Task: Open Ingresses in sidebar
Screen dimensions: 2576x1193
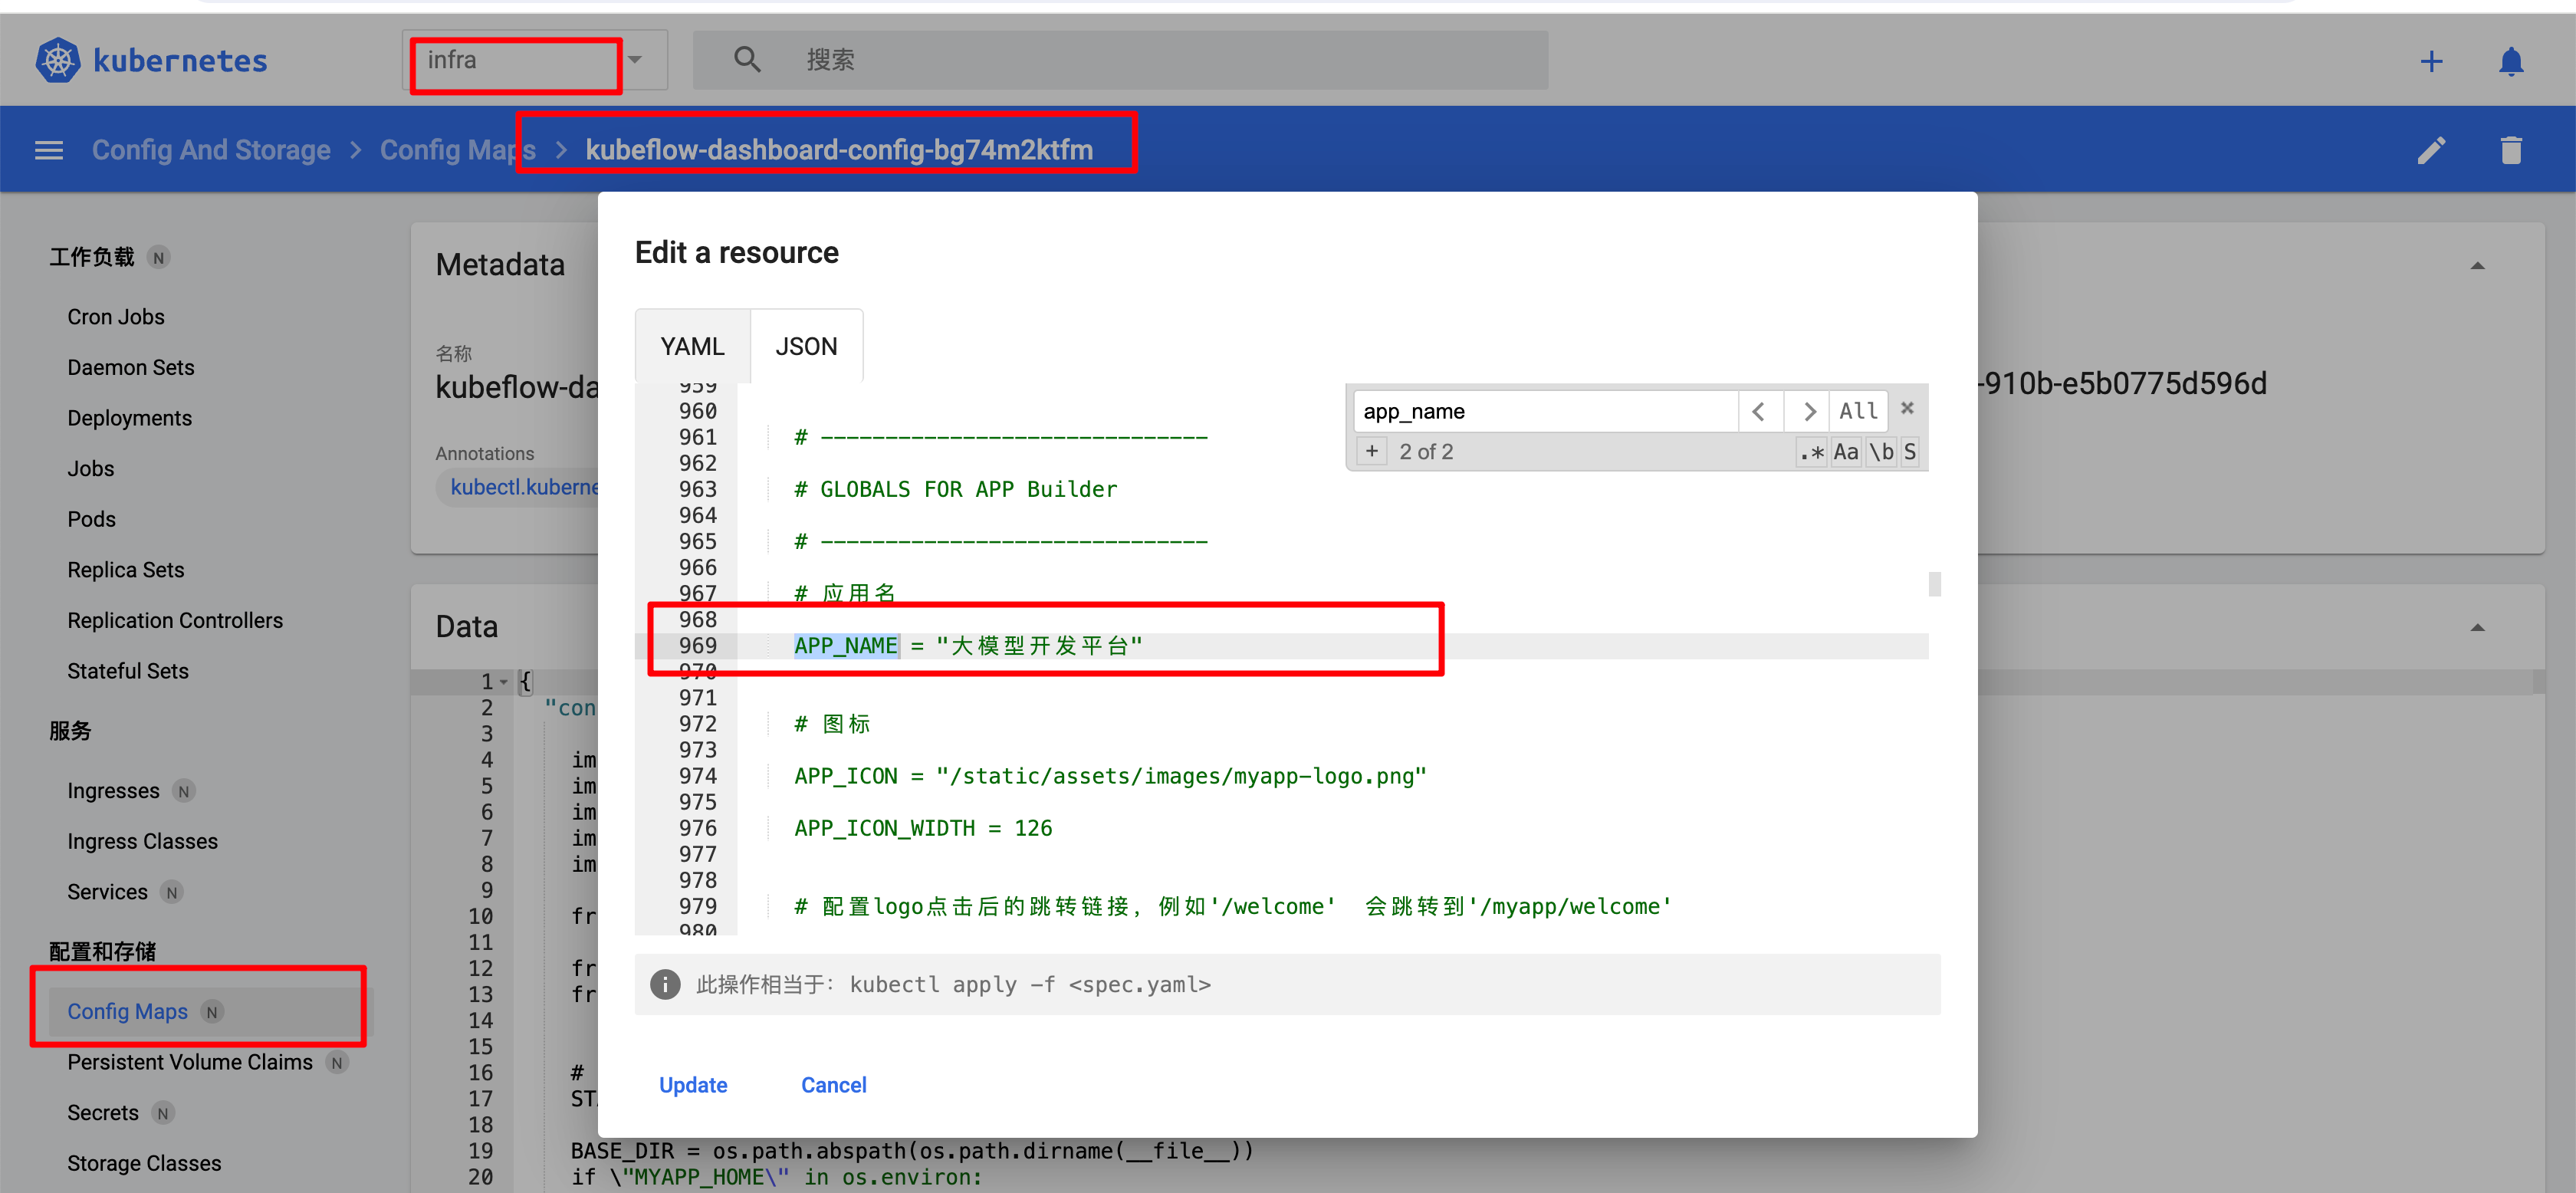Action: tap(113, 791)
